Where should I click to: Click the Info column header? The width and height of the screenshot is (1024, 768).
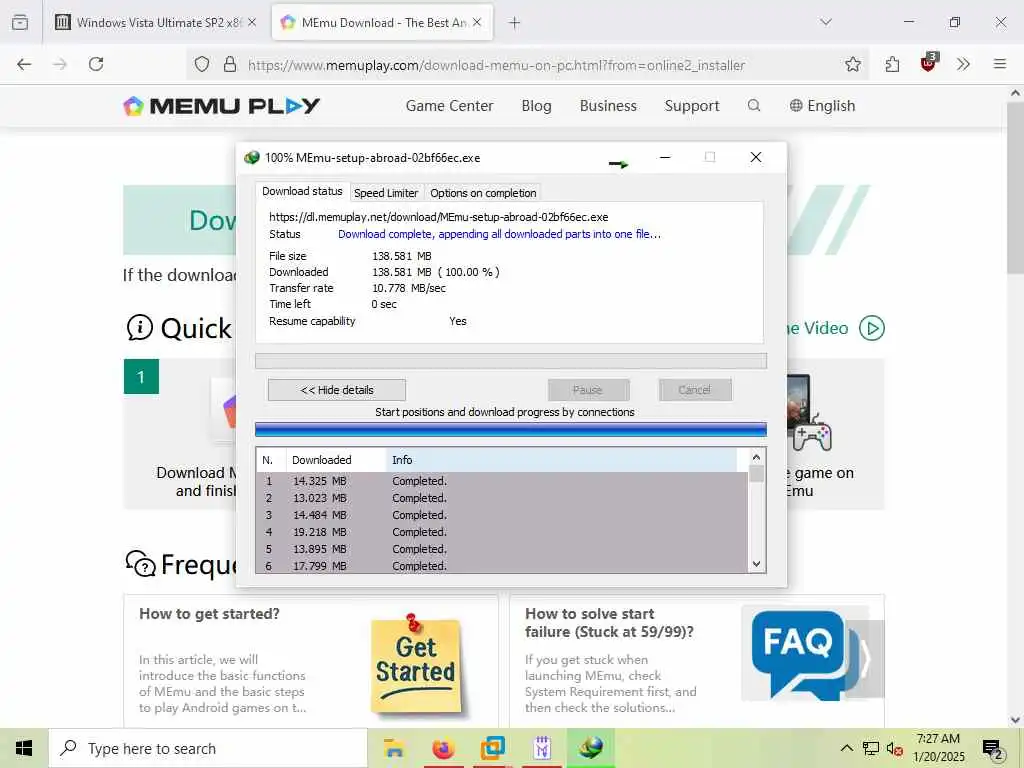pos(562,460)
